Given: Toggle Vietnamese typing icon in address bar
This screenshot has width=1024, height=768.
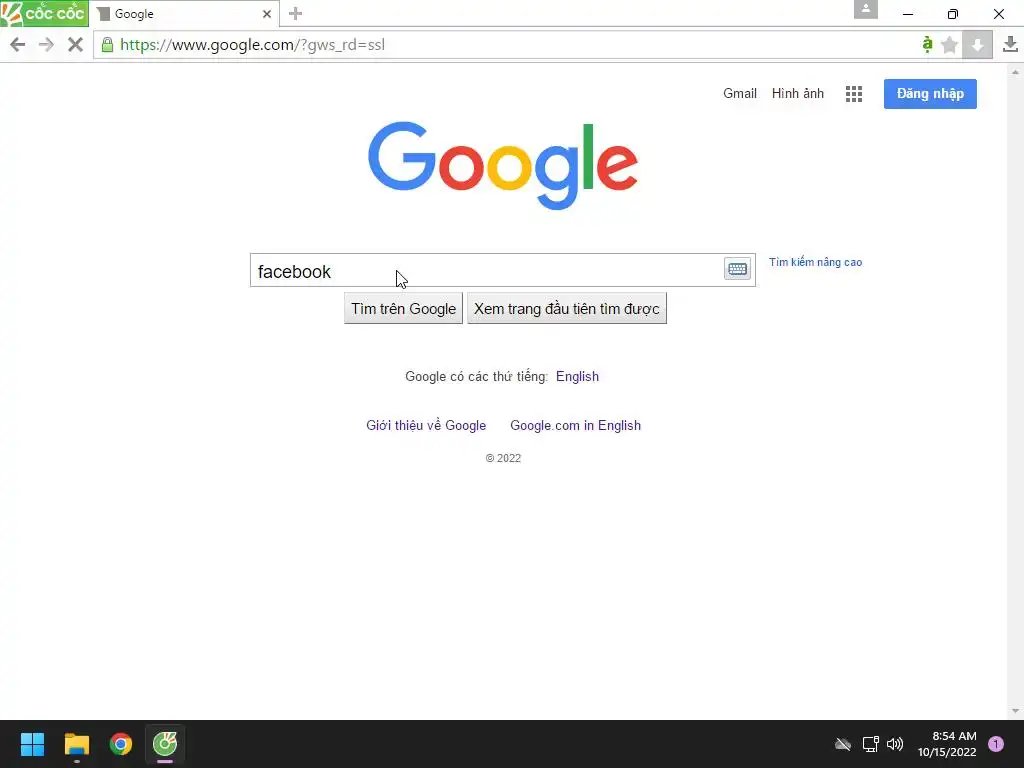Looking at the screenshot, I should 927,44.
